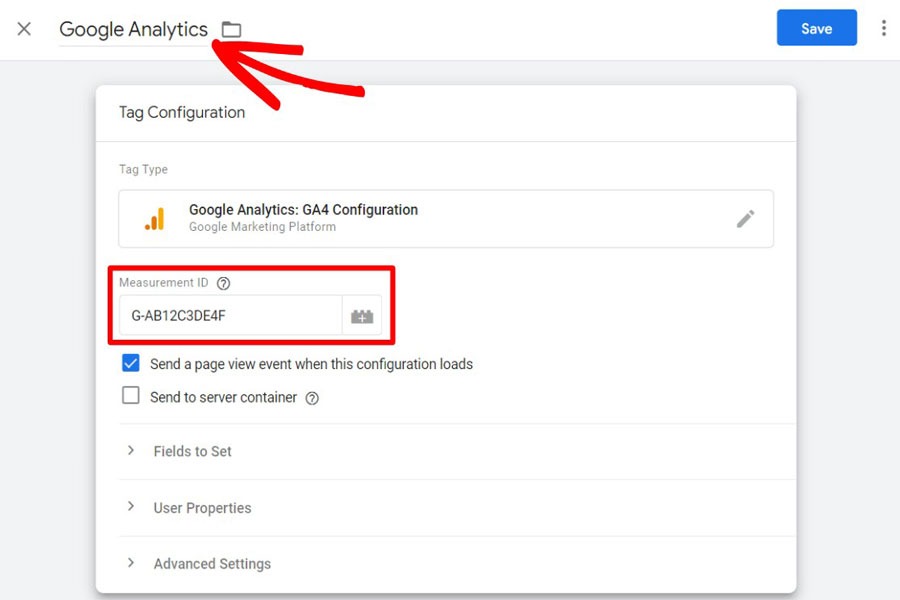Open the three-dot more options menu
Screen dimensions: 900x600
[x=883, y=28]
